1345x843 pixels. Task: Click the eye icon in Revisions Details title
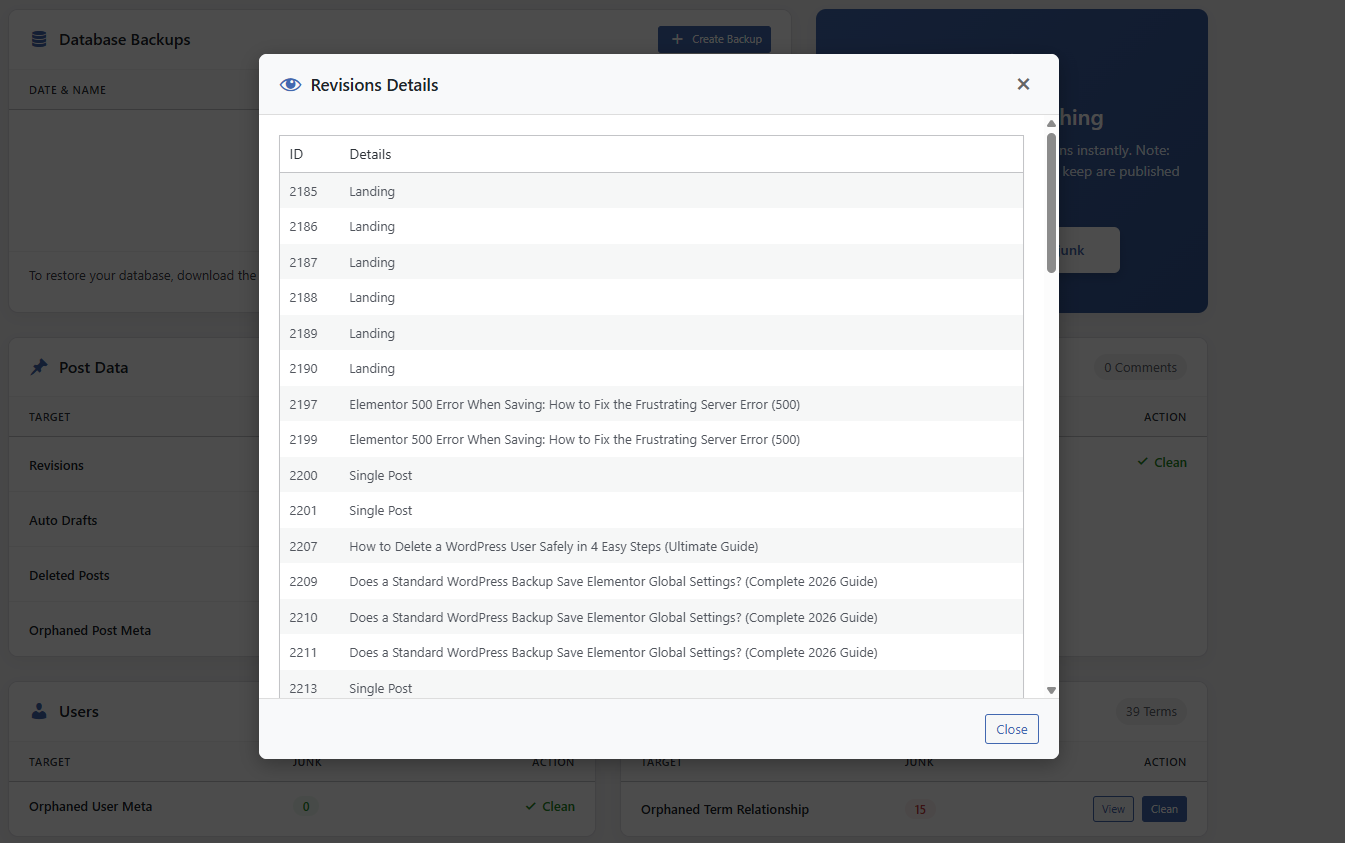pyautogui.click(x=290, y=84)
